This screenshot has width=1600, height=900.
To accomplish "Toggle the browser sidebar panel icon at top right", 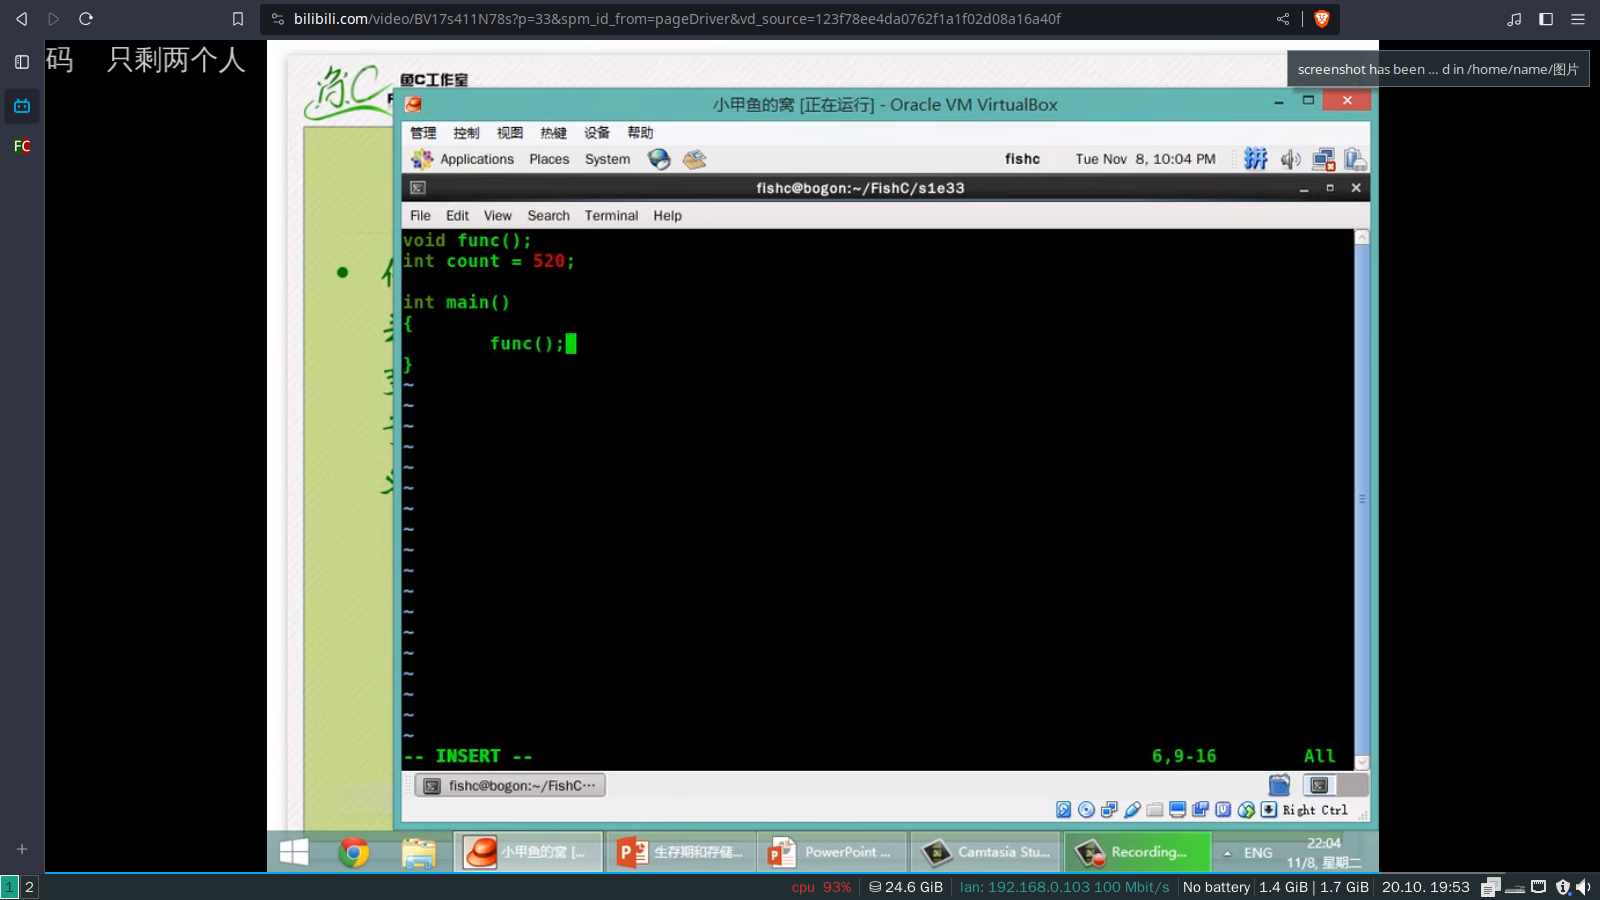I will [1546, 19].
